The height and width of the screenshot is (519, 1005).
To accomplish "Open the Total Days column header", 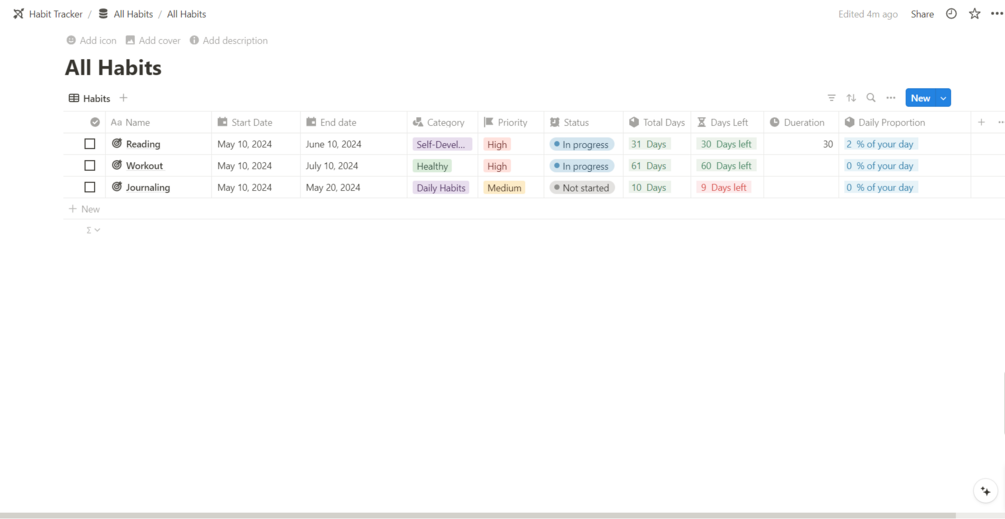I will click(x=657, y=122).
